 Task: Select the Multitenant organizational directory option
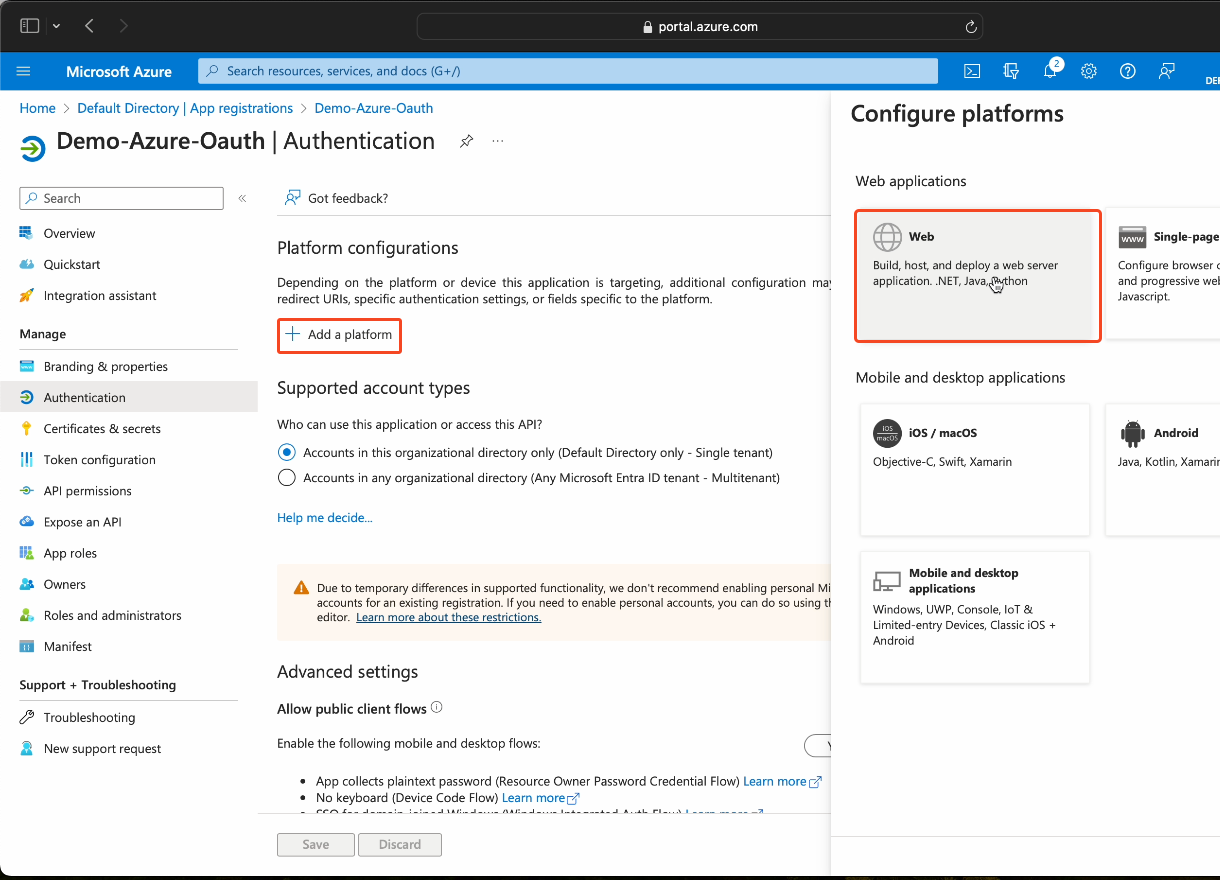point(287,478)
